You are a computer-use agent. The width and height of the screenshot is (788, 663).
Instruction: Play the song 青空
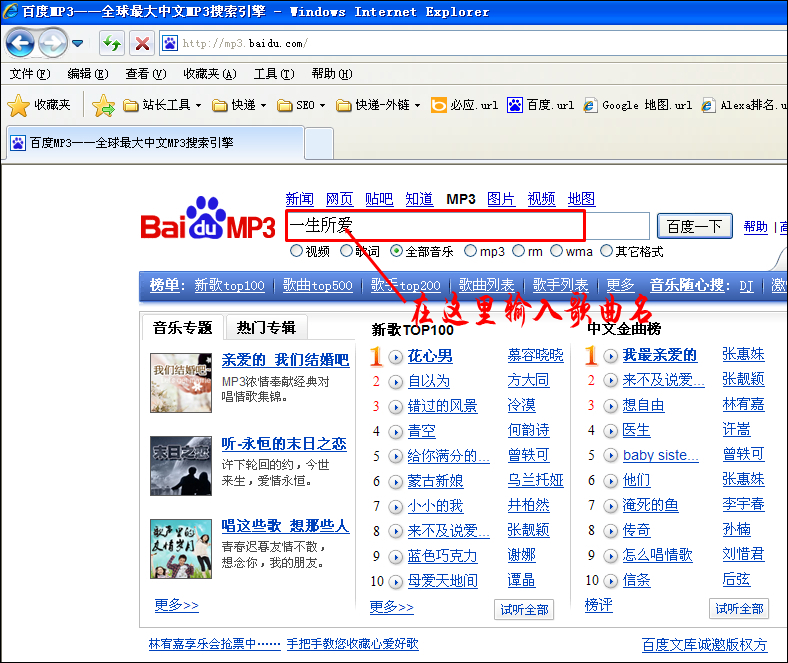tap(396, 432)
